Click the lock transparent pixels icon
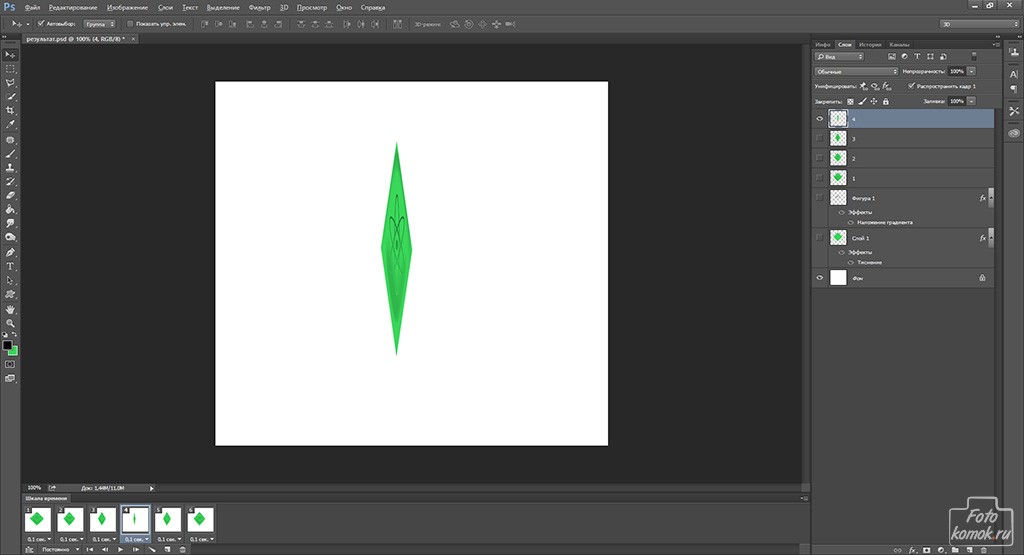Viewport: 1024px width, 555px height. (850, 101)
